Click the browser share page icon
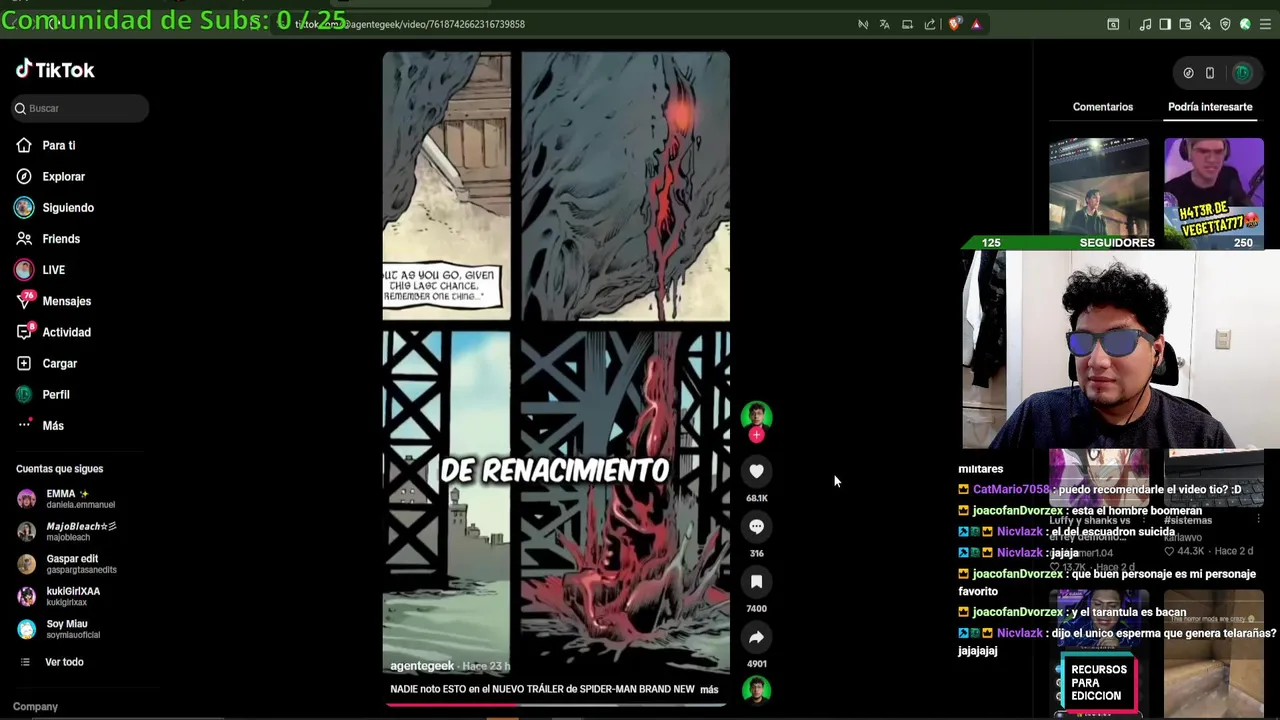1280x720 pixels. pos(930,24)
